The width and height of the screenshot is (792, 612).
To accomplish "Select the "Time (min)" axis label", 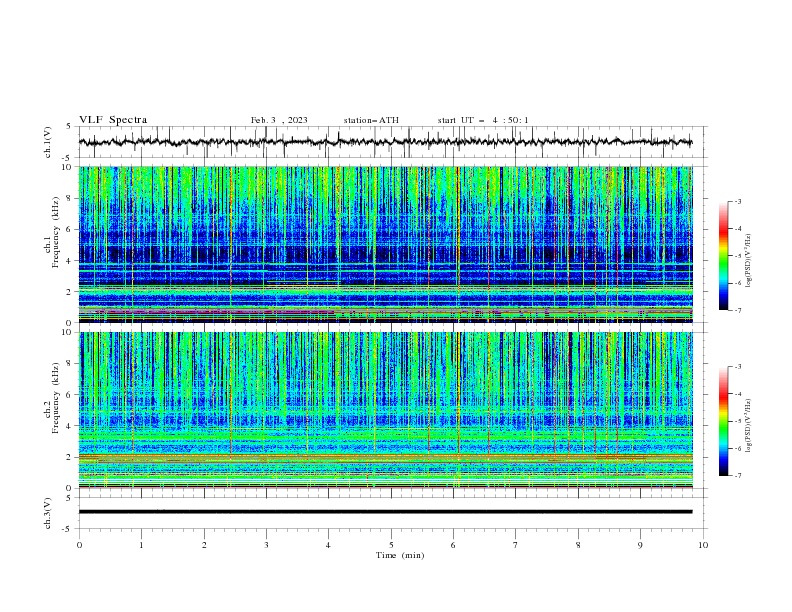I will tap(400, 555).
